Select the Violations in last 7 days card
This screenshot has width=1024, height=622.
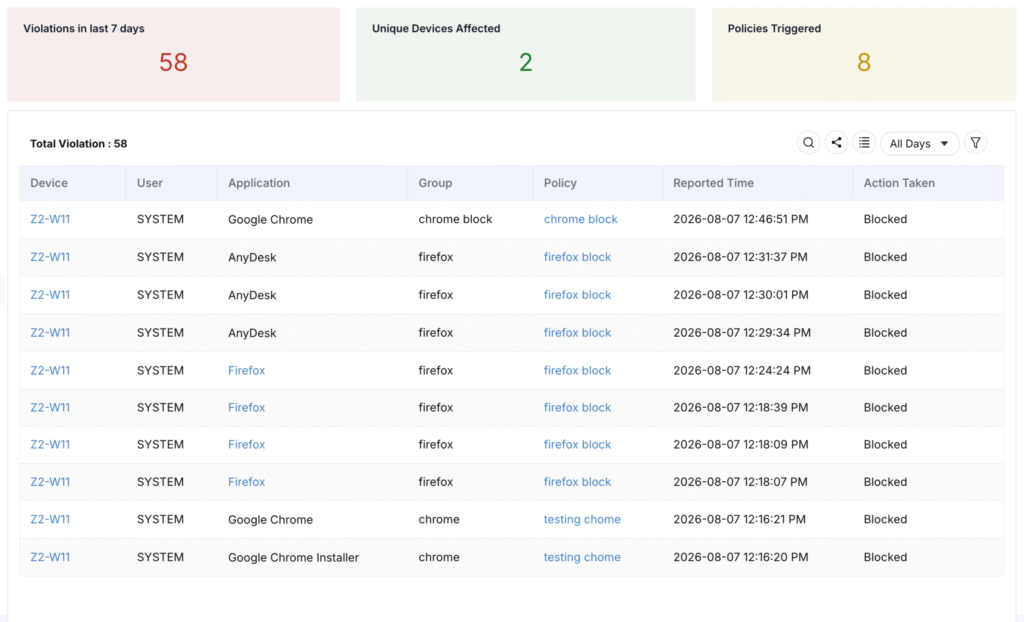pos(174,55)
